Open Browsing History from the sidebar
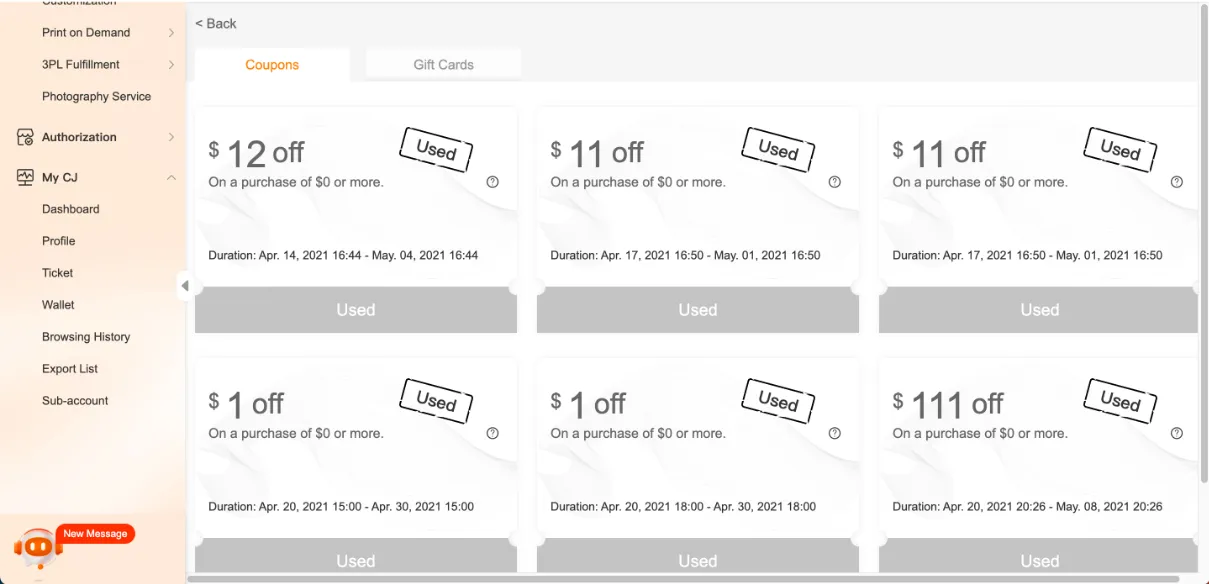The height and width of the screenshot is (584, 1209). pyautogui.click(x=86, y=337)
